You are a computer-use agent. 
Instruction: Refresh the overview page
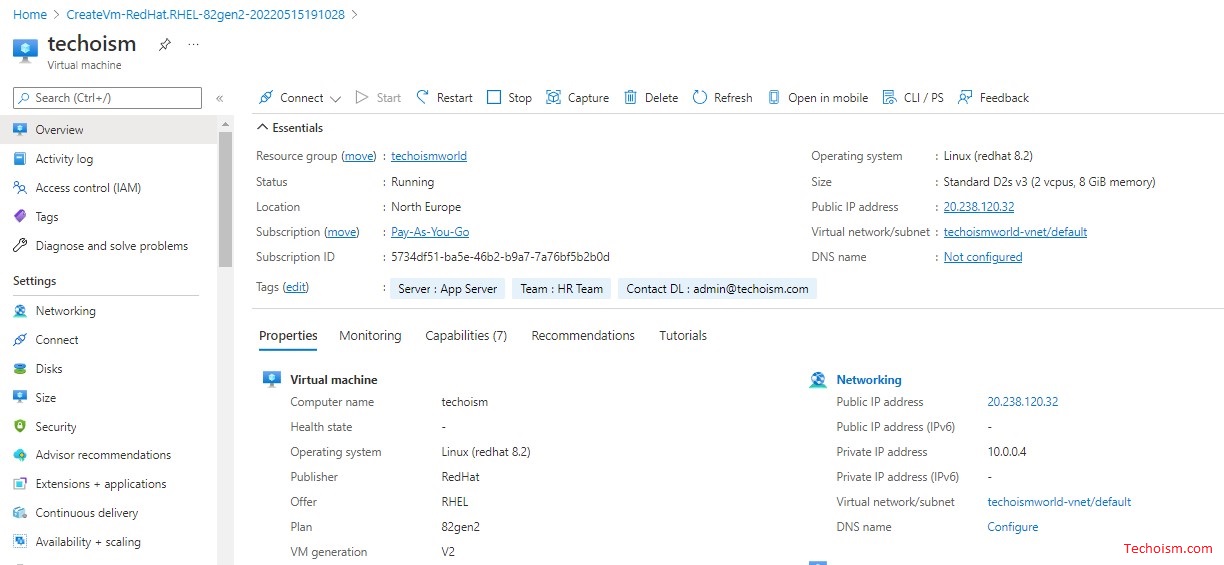click(x=722, y=98)
